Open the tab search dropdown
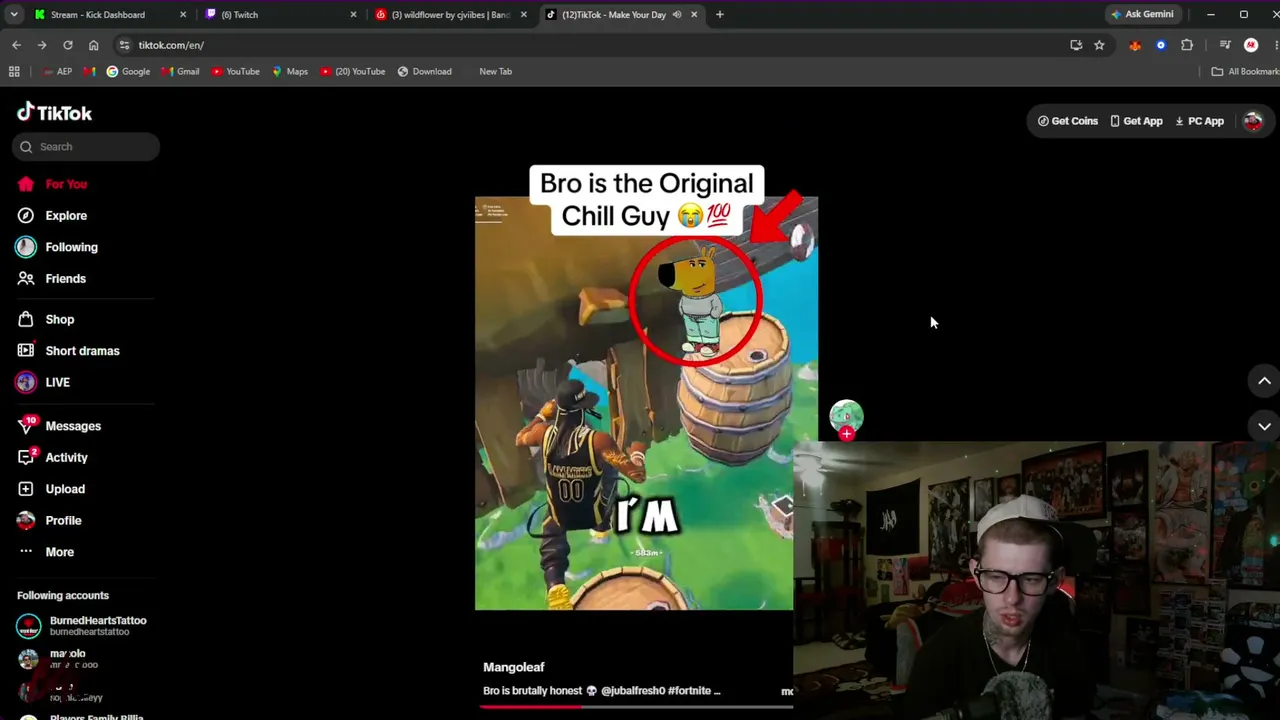Image resolution: width=1280 pixels, height=720 pixels. click(x=14, y=15)
